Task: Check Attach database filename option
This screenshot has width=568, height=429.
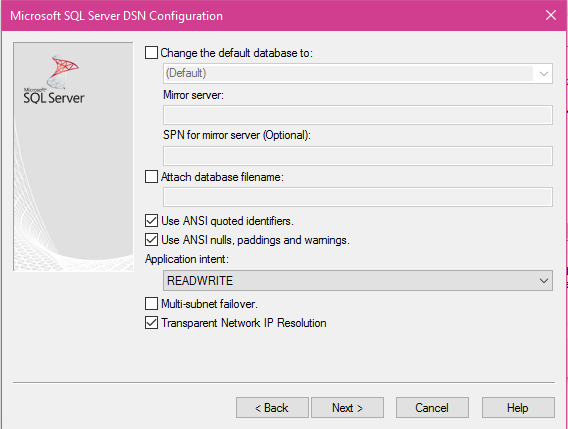Action: click(x=151, y=177)
